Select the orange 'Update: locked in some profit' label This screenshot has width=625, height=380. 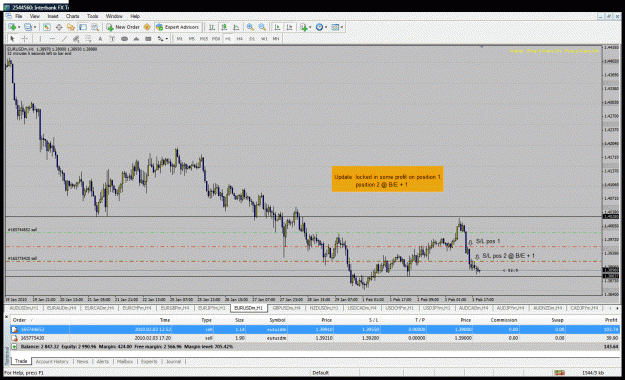click(387, 179)
